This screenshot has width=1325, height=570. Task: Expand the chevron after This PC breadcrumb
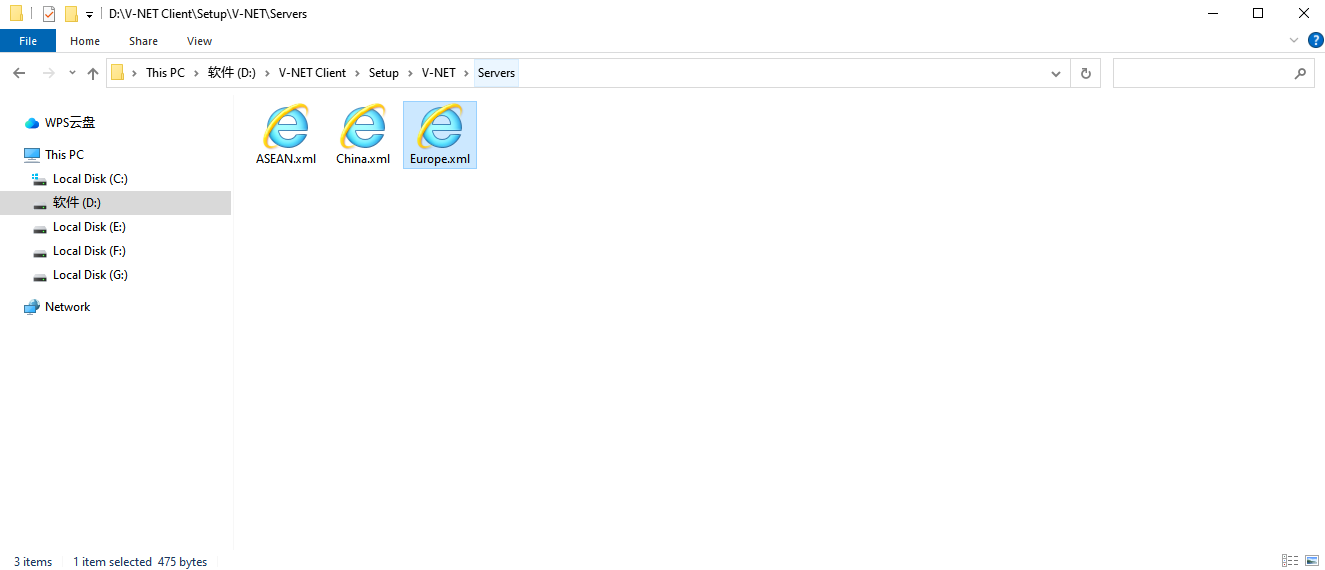pos(196,73)
